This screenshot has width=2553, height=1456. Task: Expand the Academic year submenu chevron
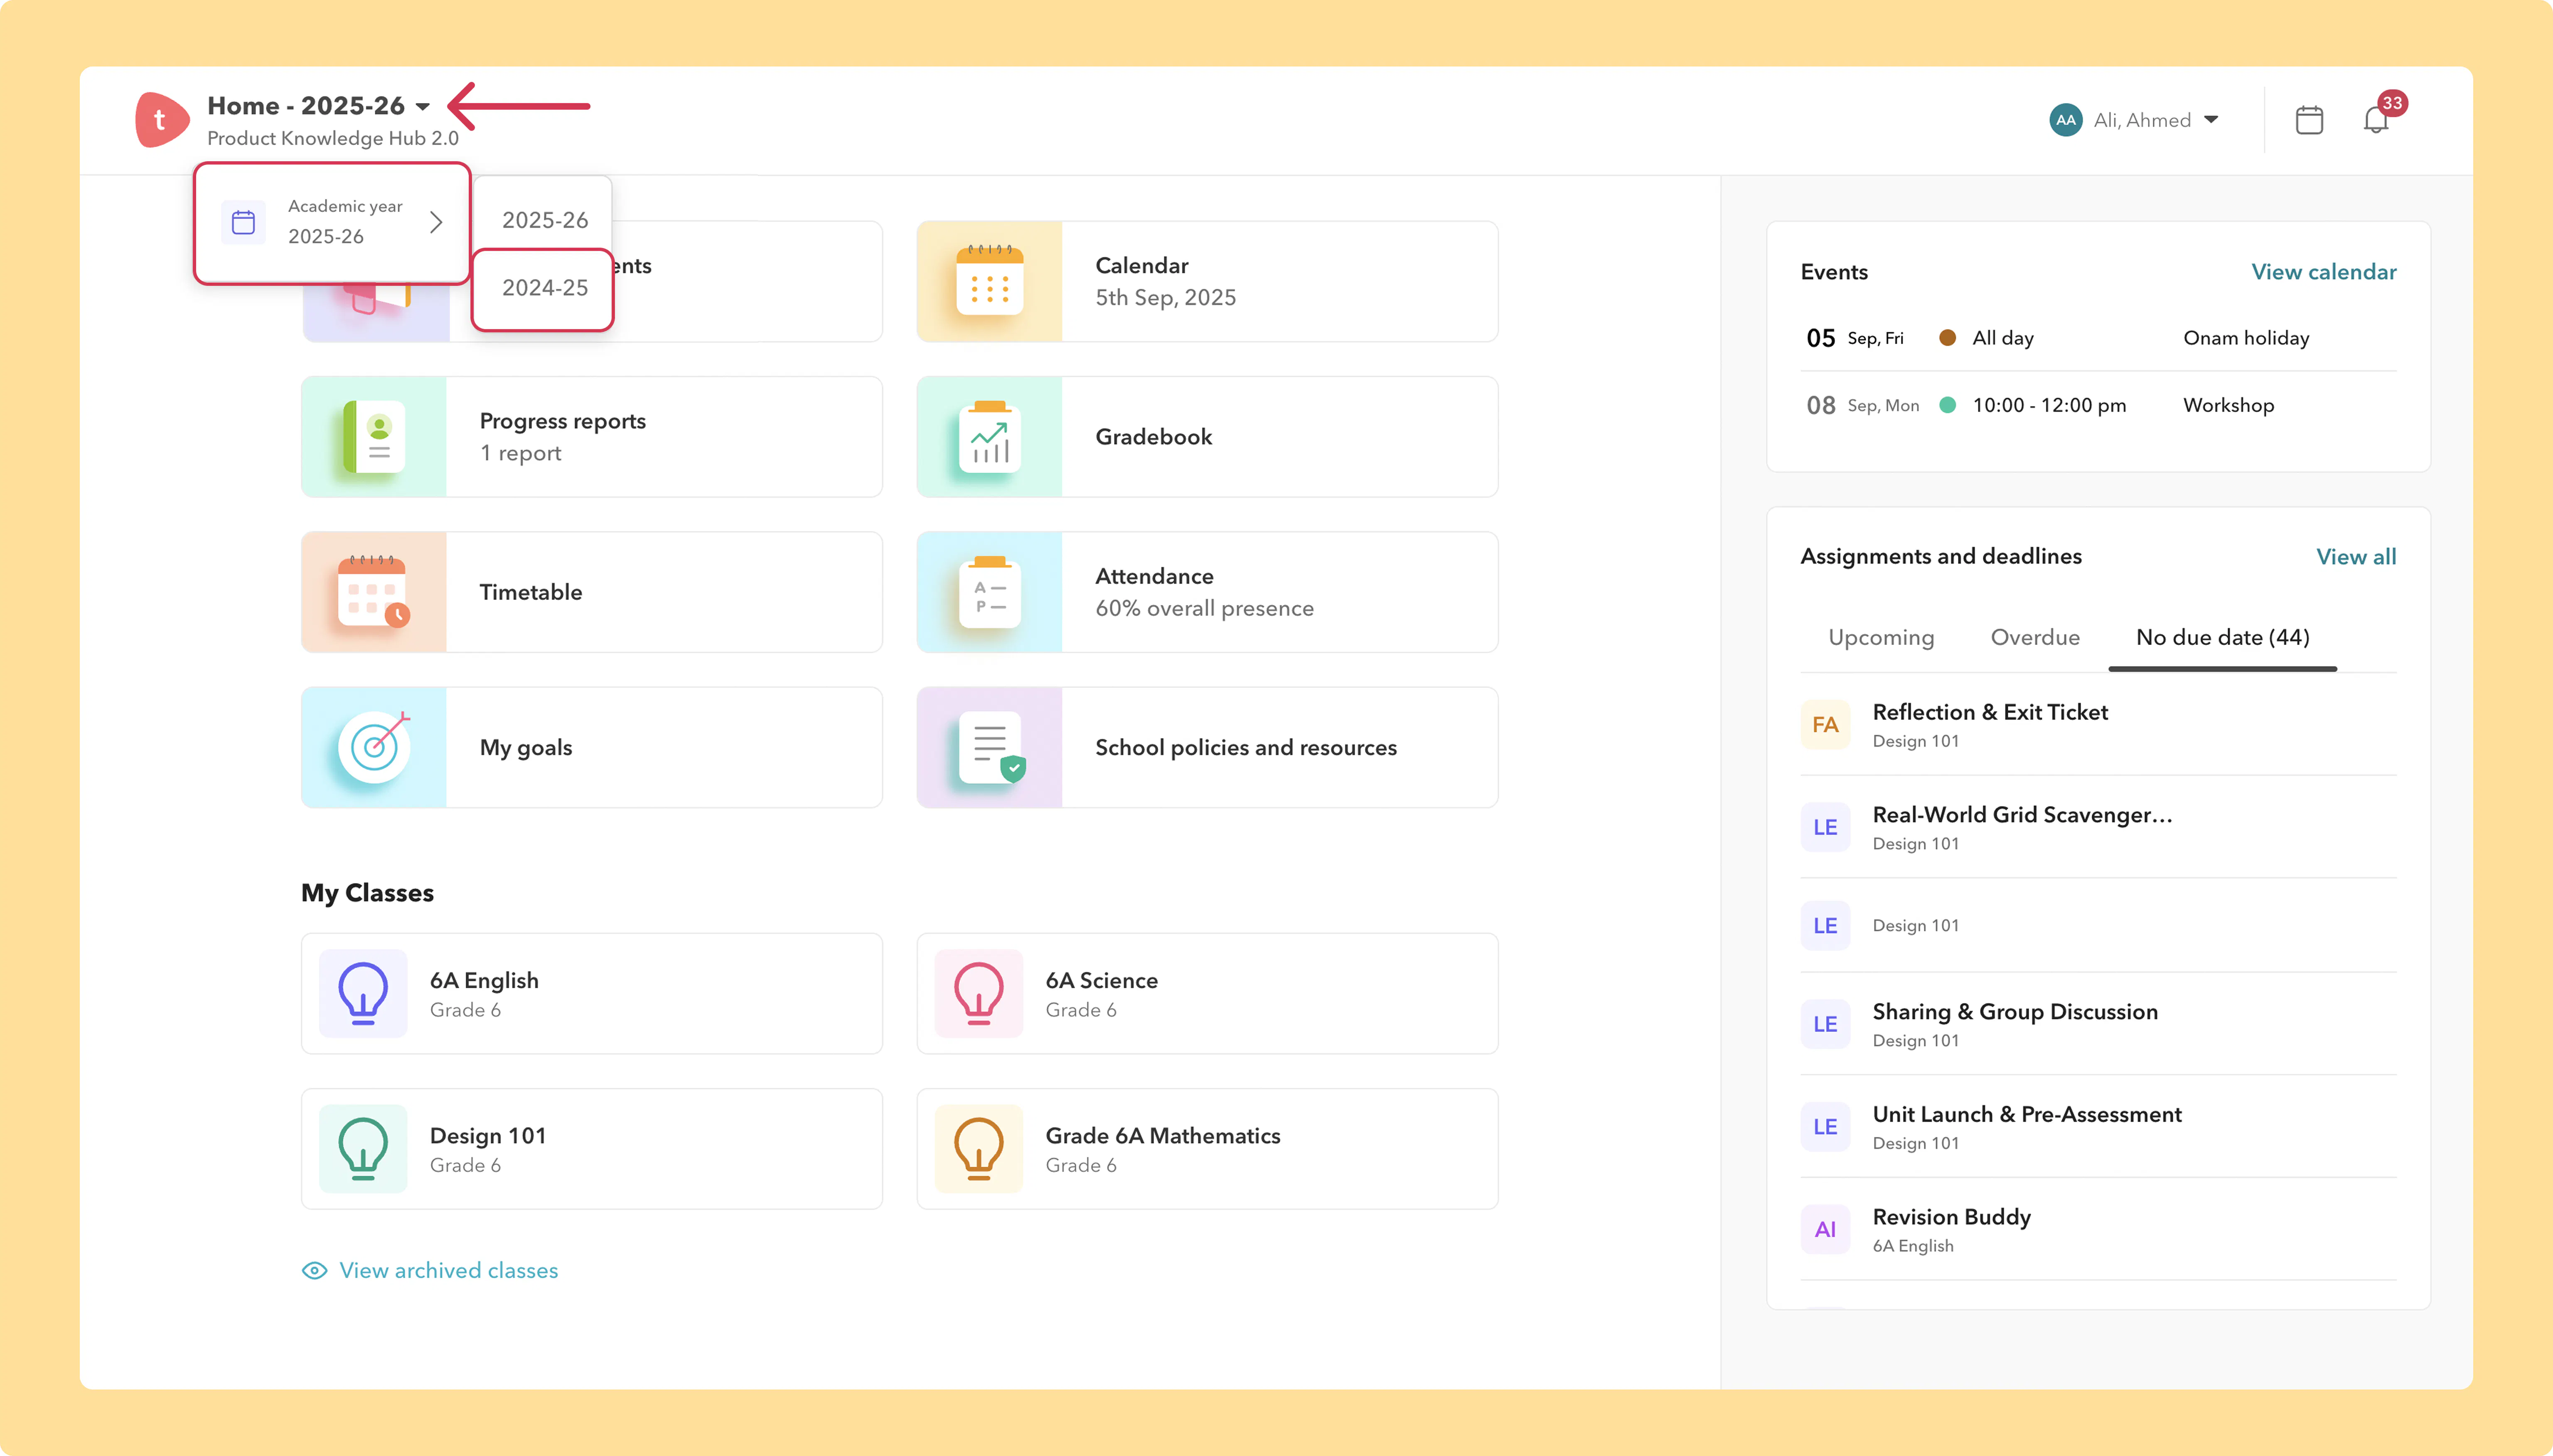pyautogui.click(x=436, y=222)
